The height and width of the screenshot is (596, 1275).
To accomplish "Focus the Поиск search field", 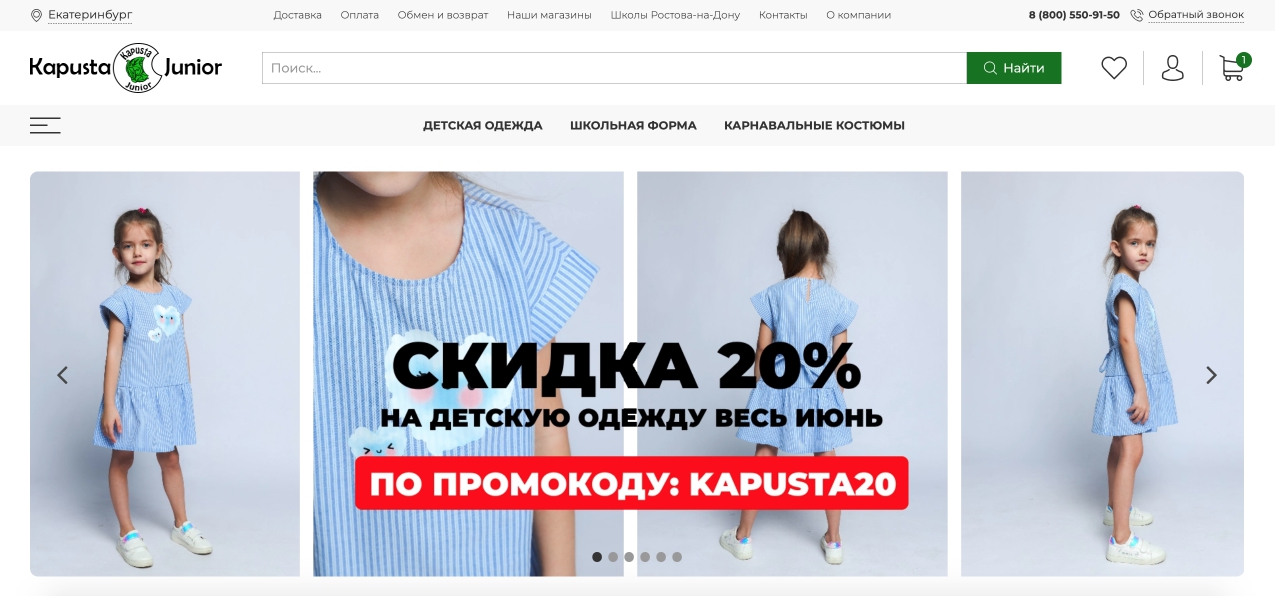I will (614, 68).
